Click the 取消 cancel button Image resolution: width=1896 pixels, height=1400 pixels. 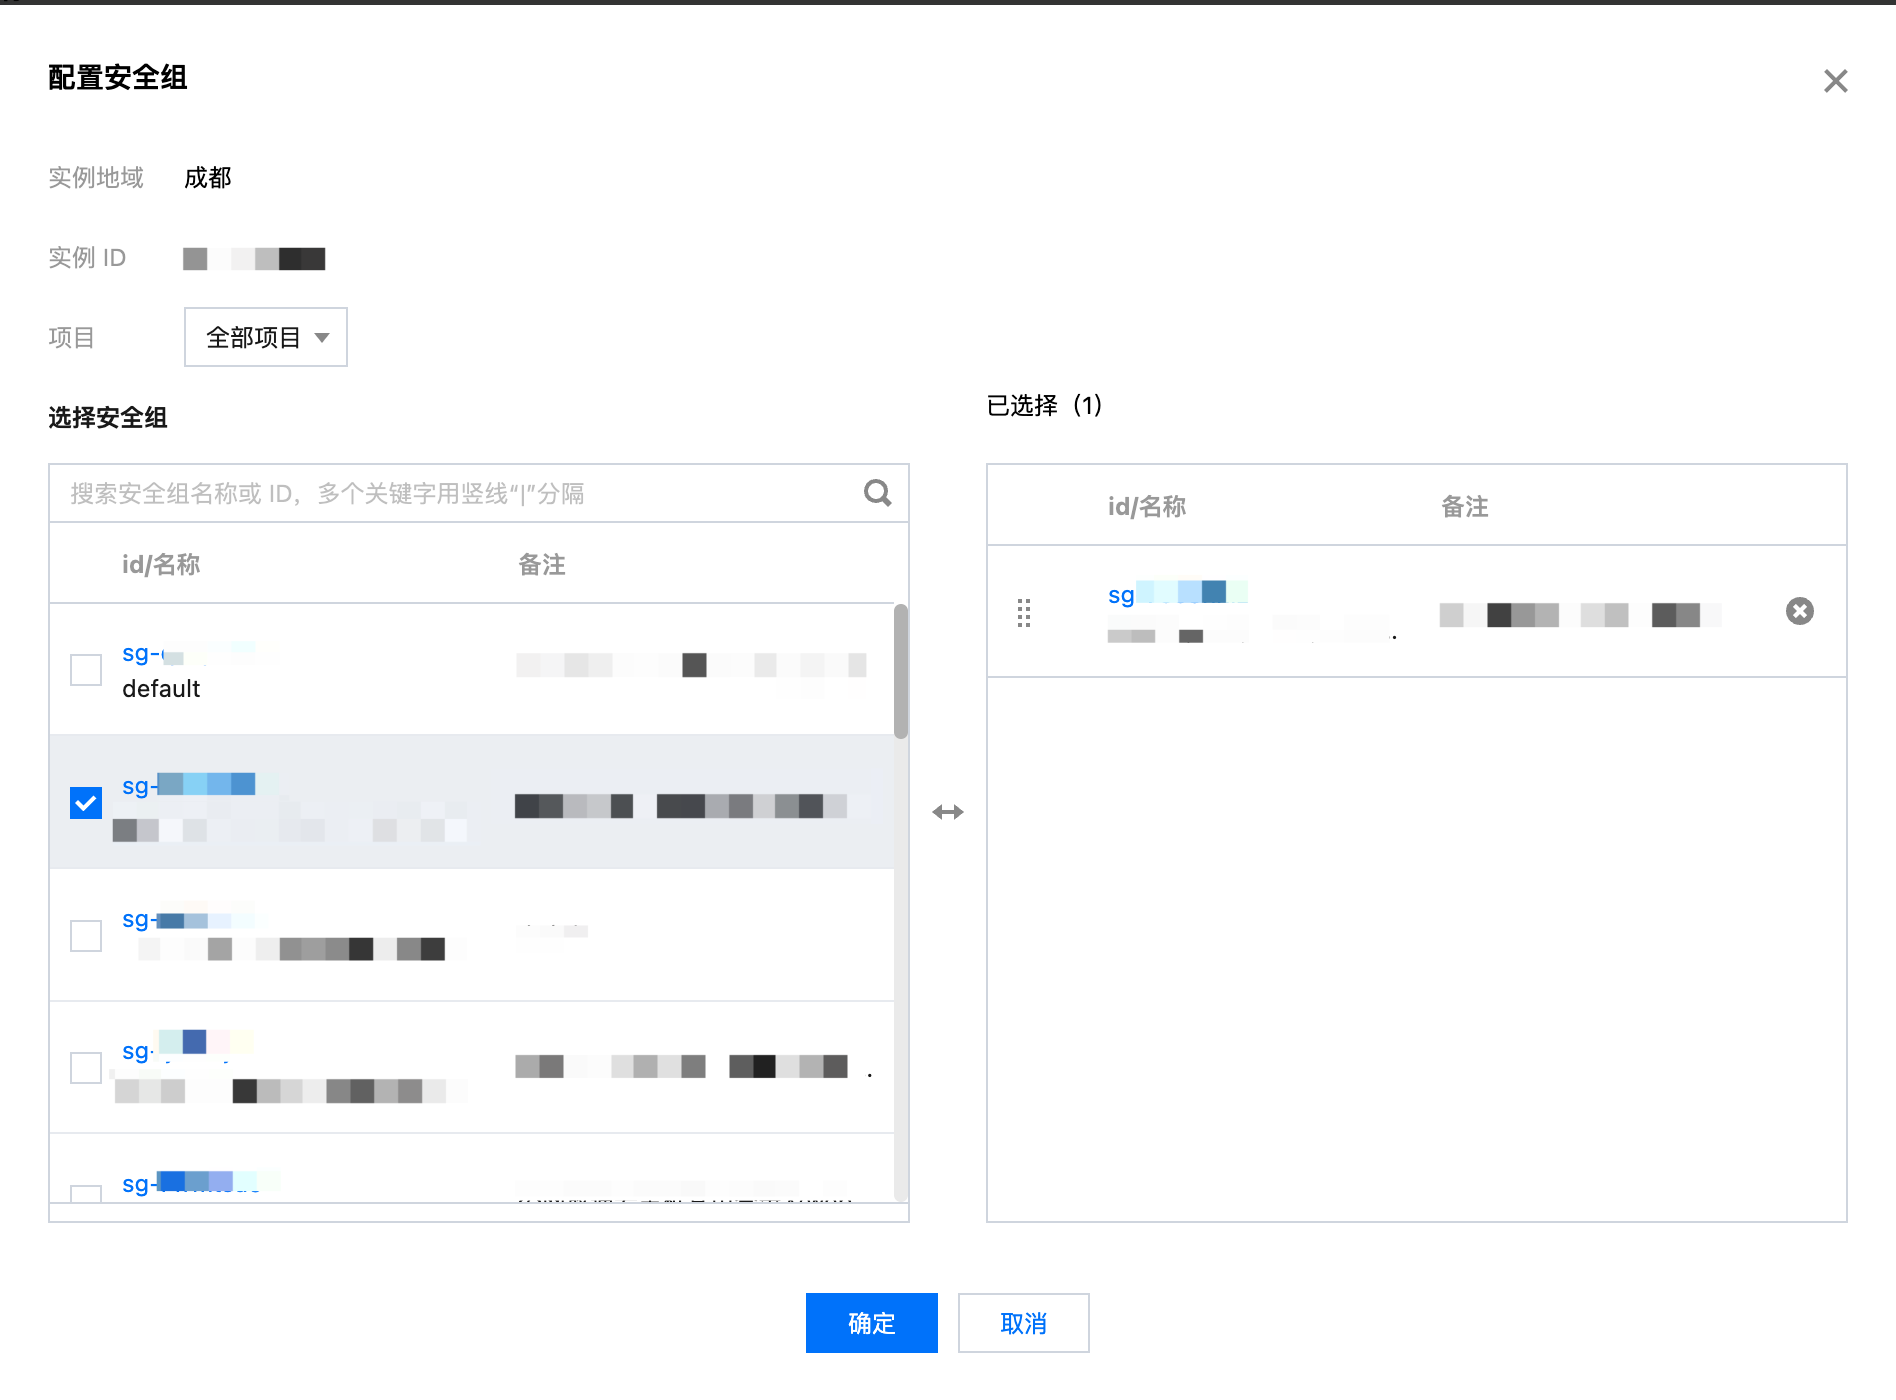tap(1024, 1323)
